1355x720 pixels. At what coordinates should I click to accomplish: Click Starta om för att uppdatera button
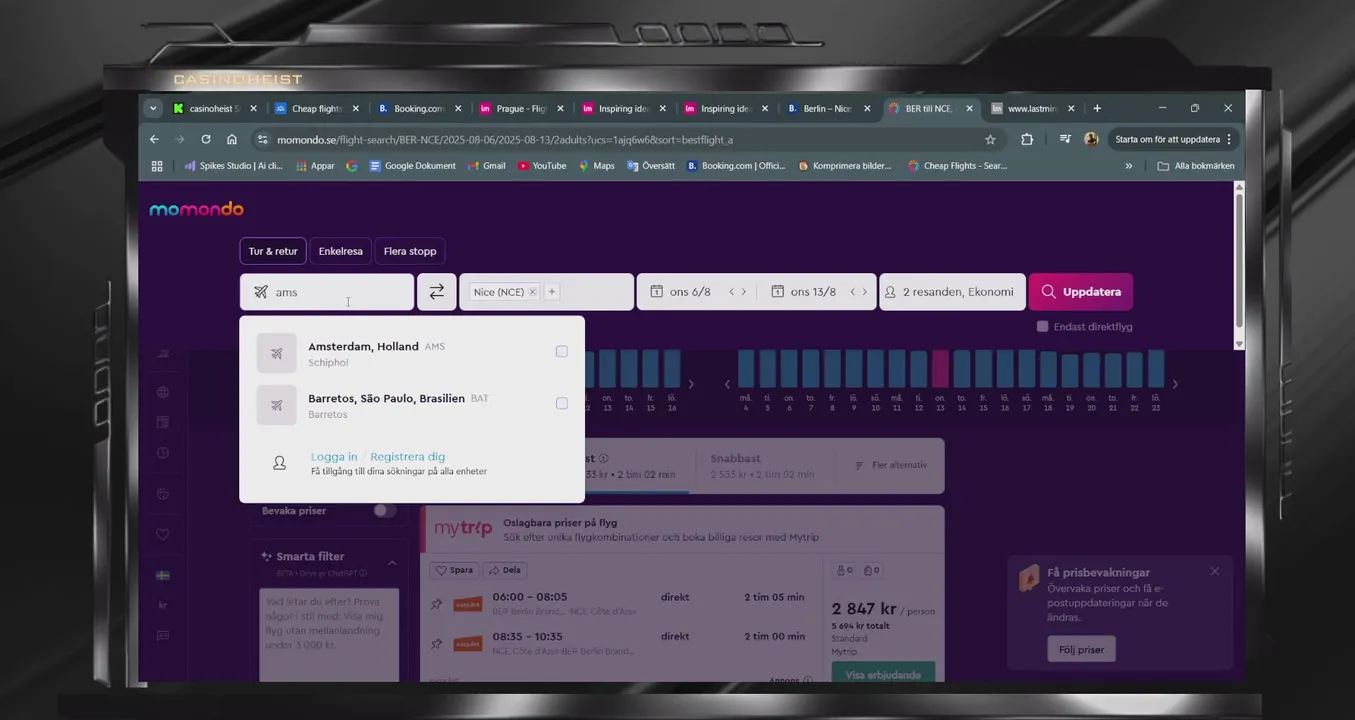click(1175, 140)
